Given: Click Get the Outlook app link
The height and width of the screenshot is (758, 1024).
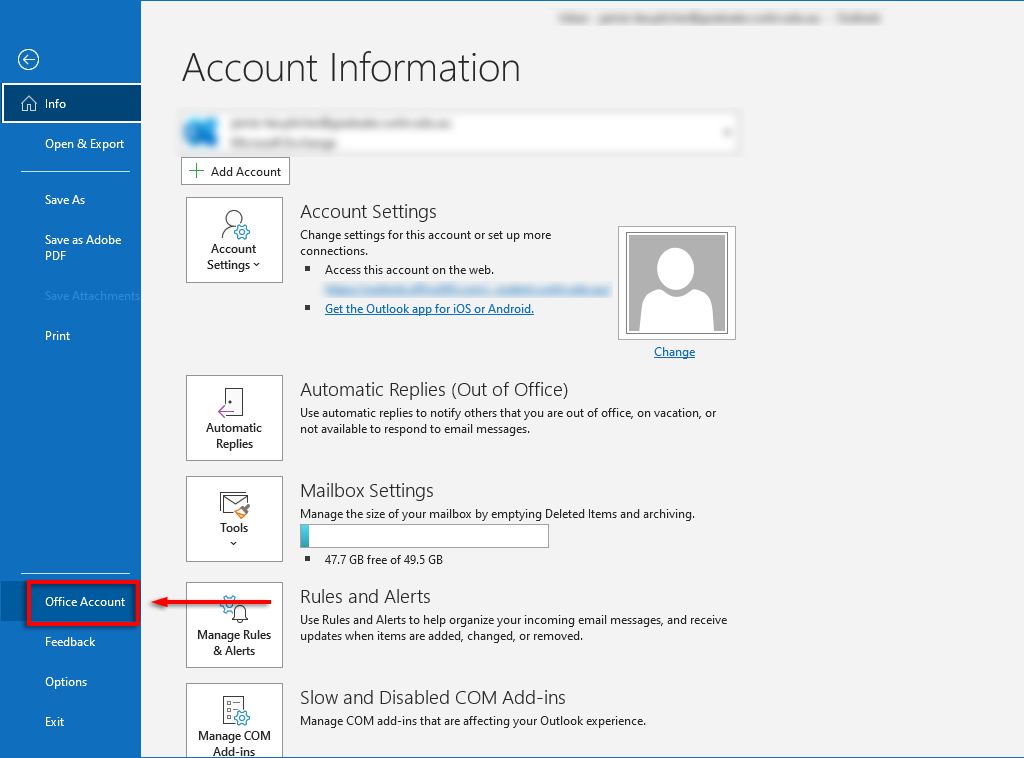Looking at the screenshot, I should [x=429, y=309].
